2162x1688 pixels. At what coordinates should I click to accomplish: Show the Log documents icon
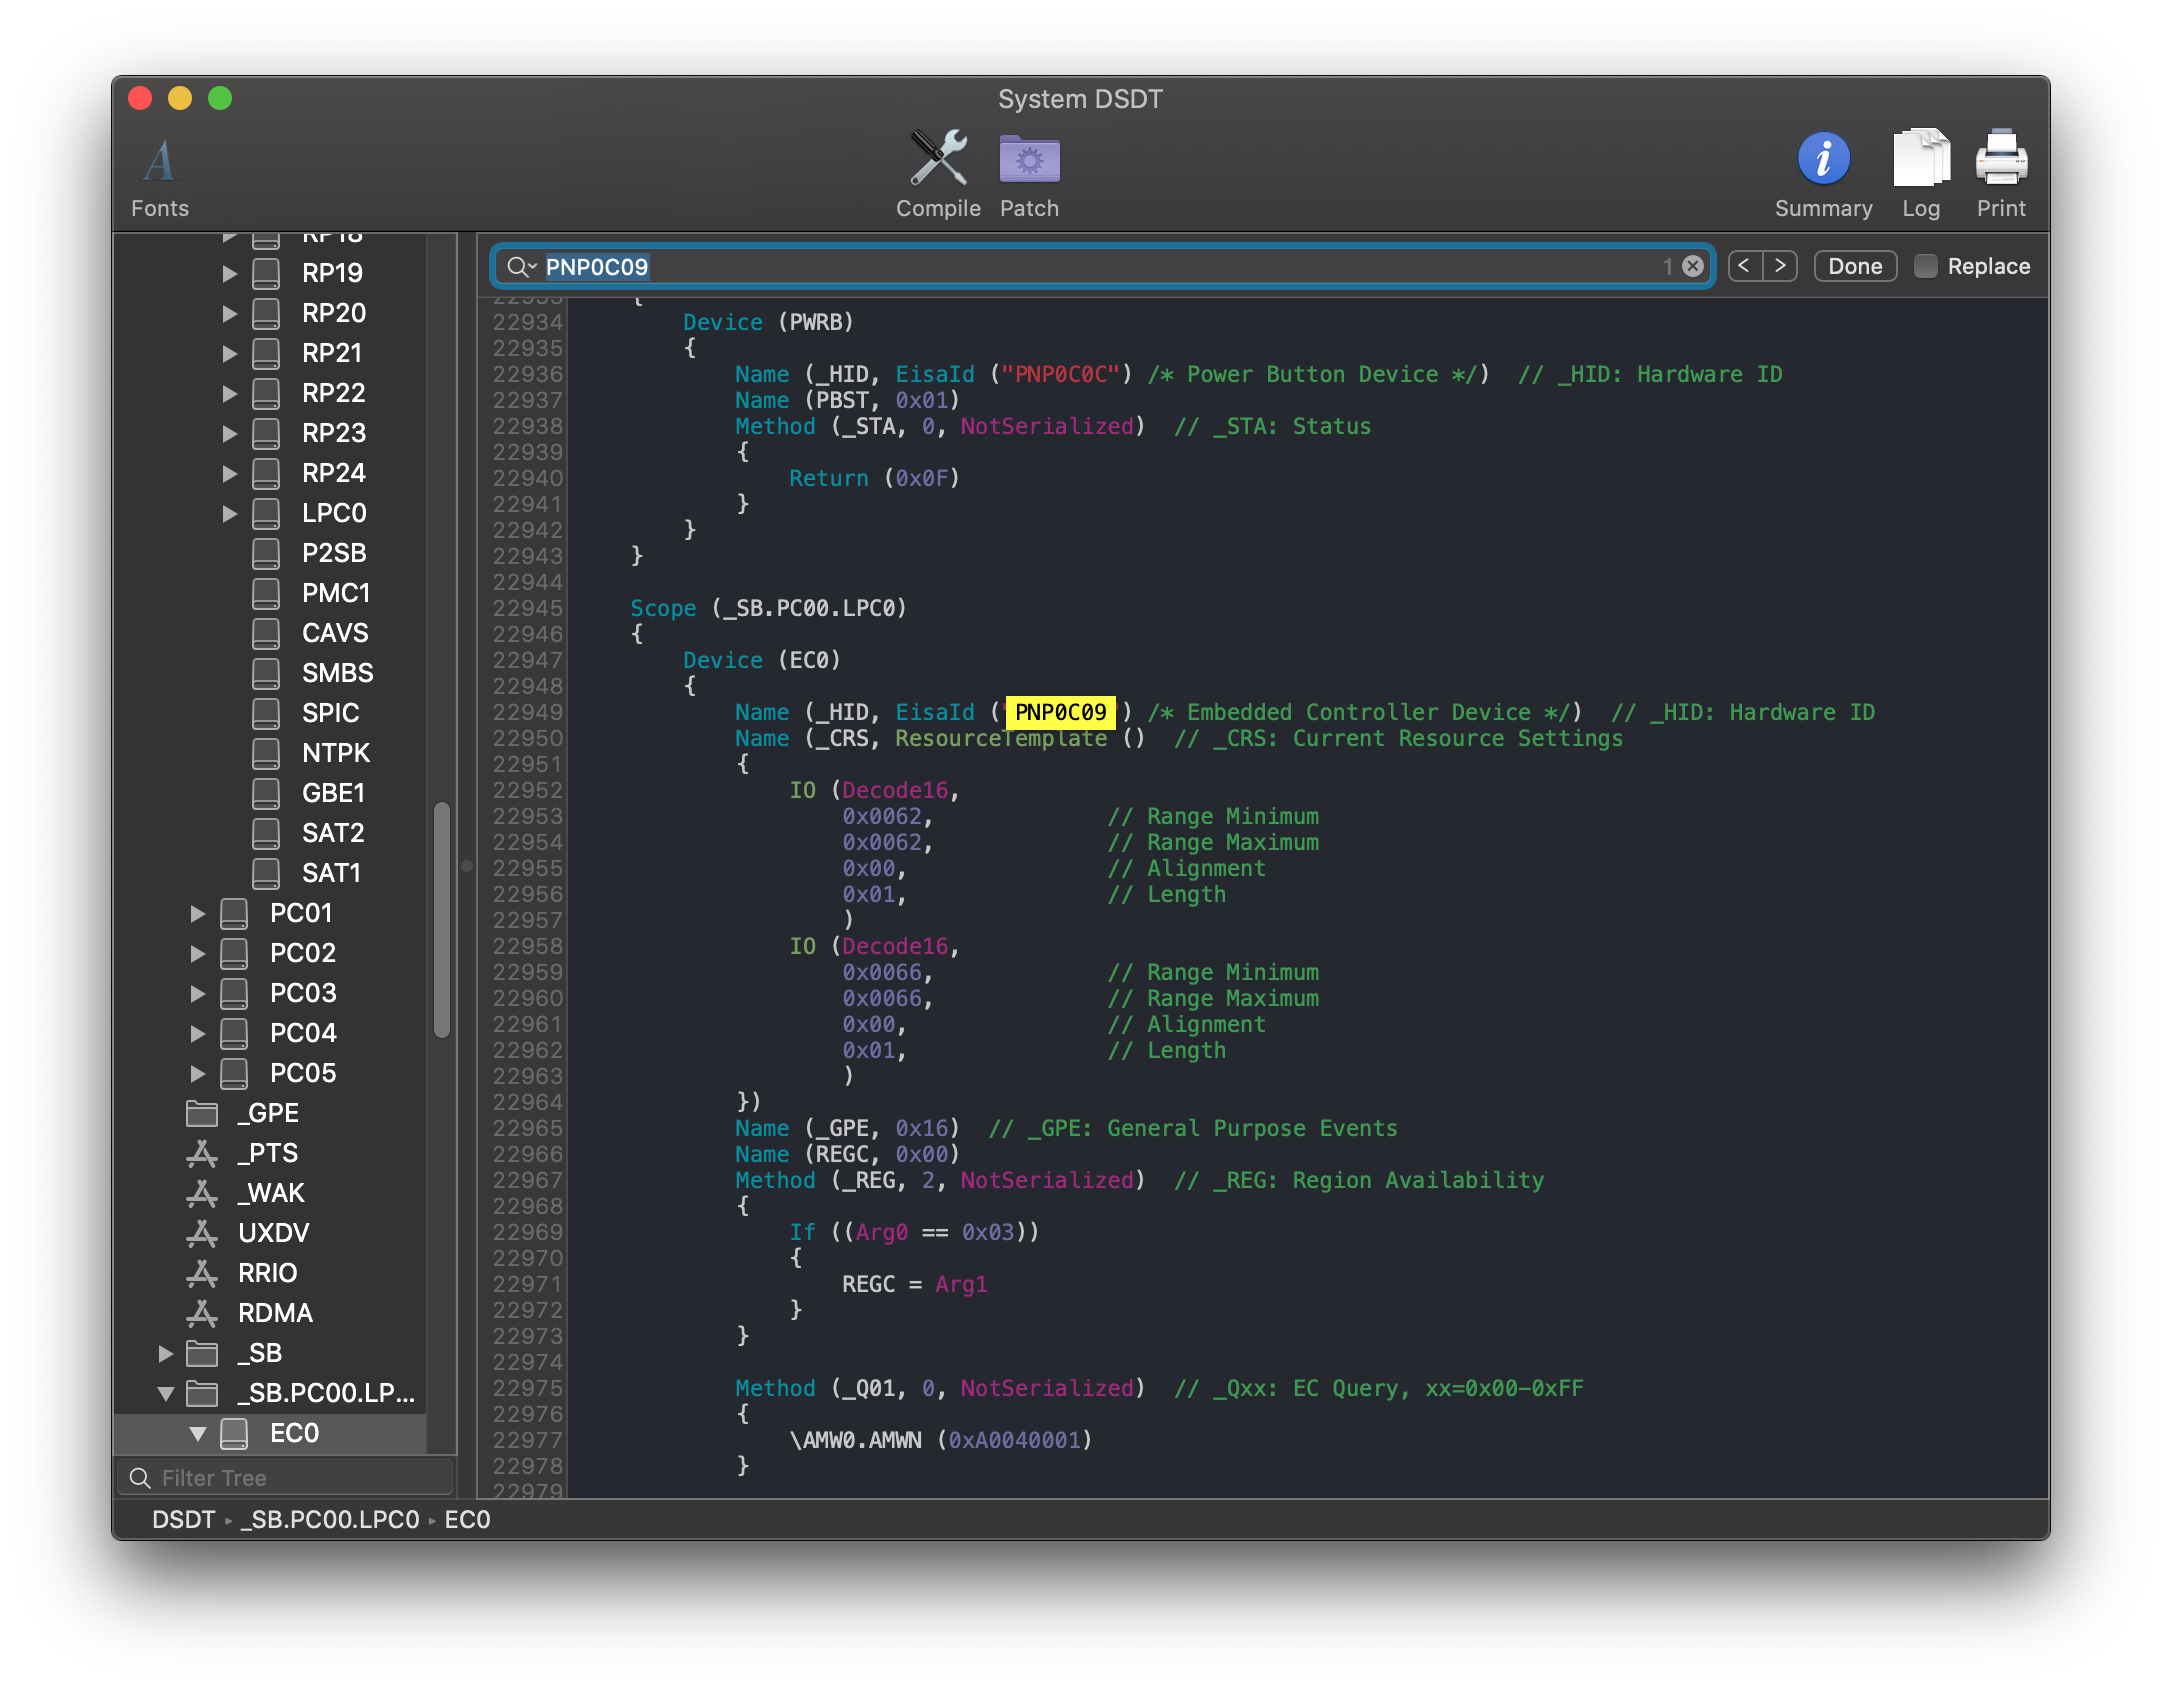(x=1920, y=159)
